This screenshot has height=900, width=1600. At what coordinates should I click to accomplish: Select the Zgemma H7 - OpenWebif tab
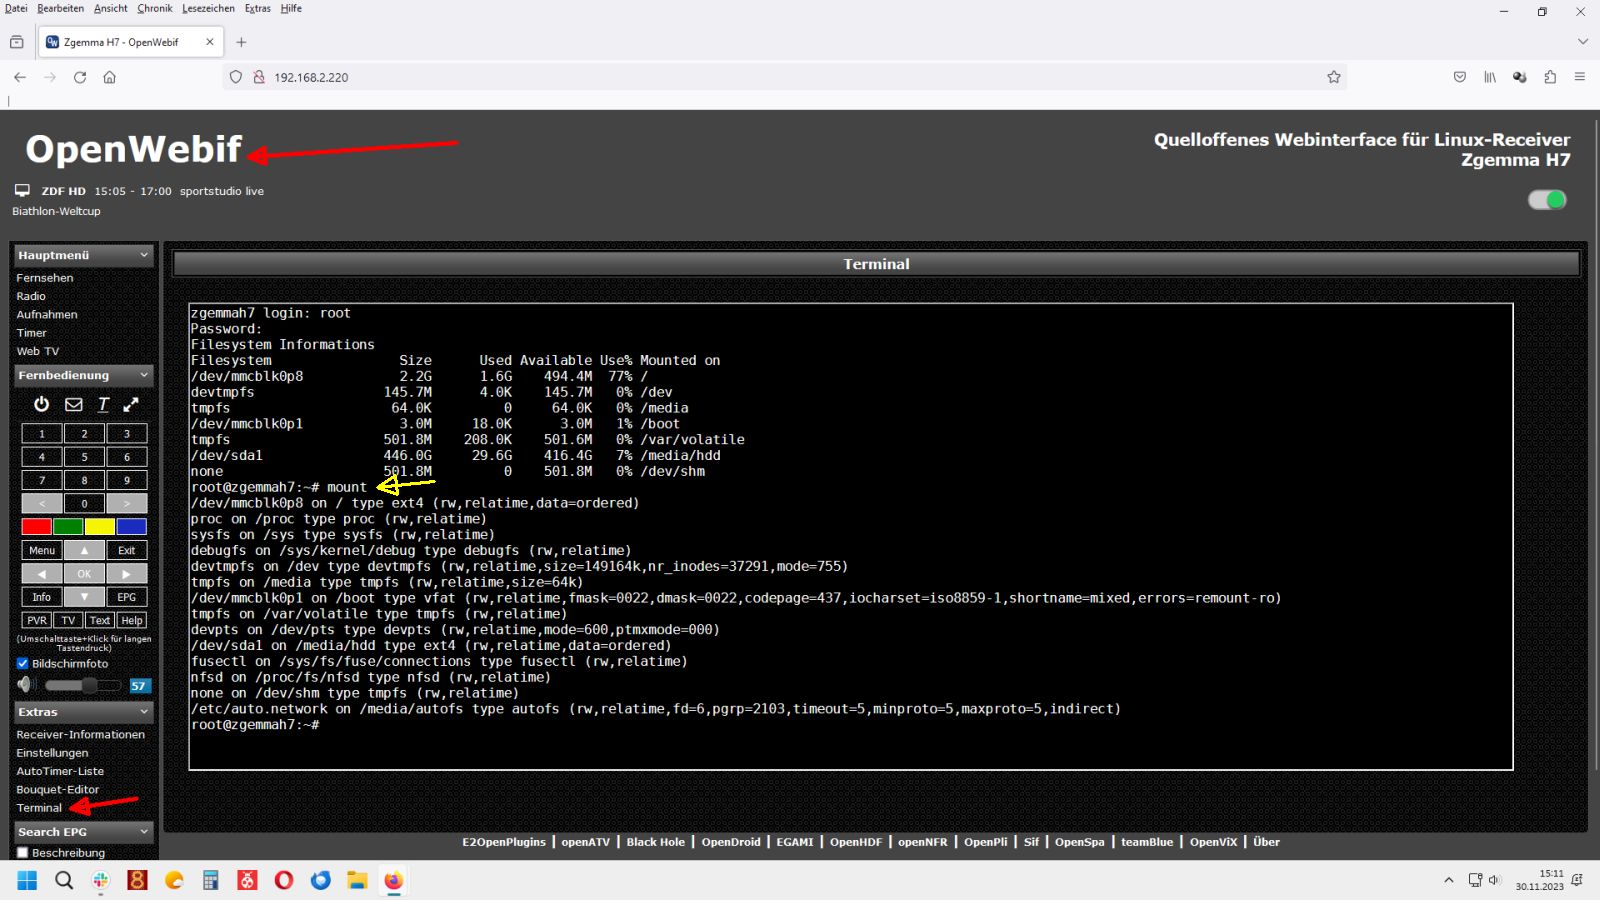pos(130,42)
